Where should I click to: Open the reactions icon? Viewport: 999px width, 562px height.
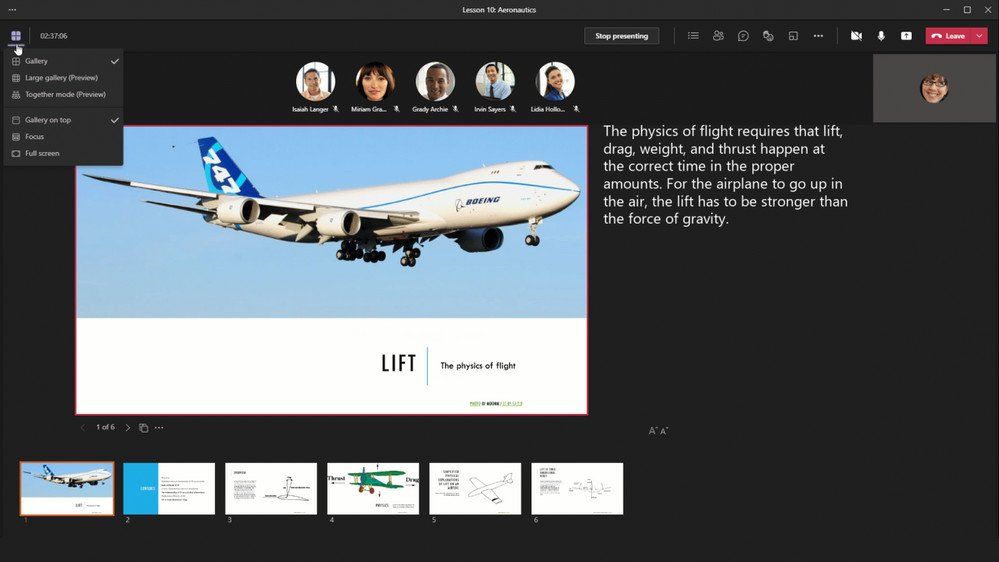tap(768, 36)
